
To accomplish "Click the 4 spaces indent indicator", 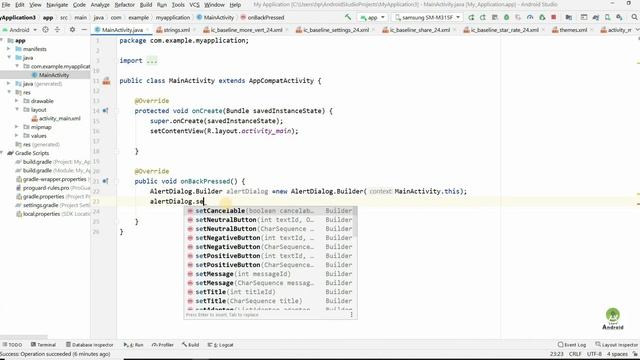I will (617, 354).
